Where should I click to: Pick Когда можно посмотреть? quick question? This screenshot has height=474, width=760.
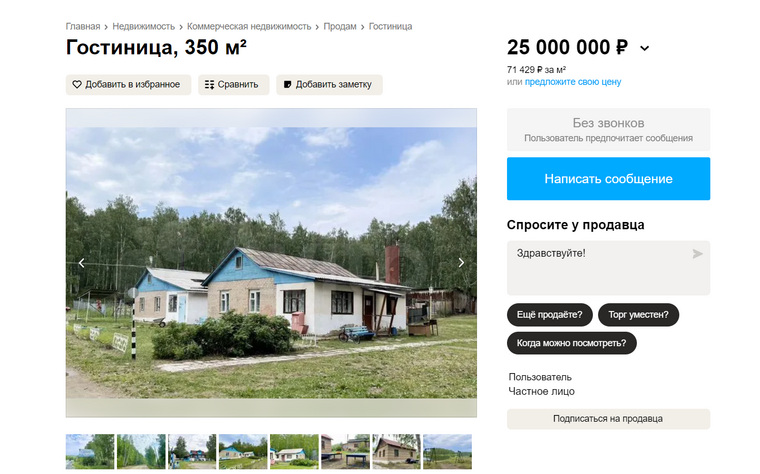point(571,343)
